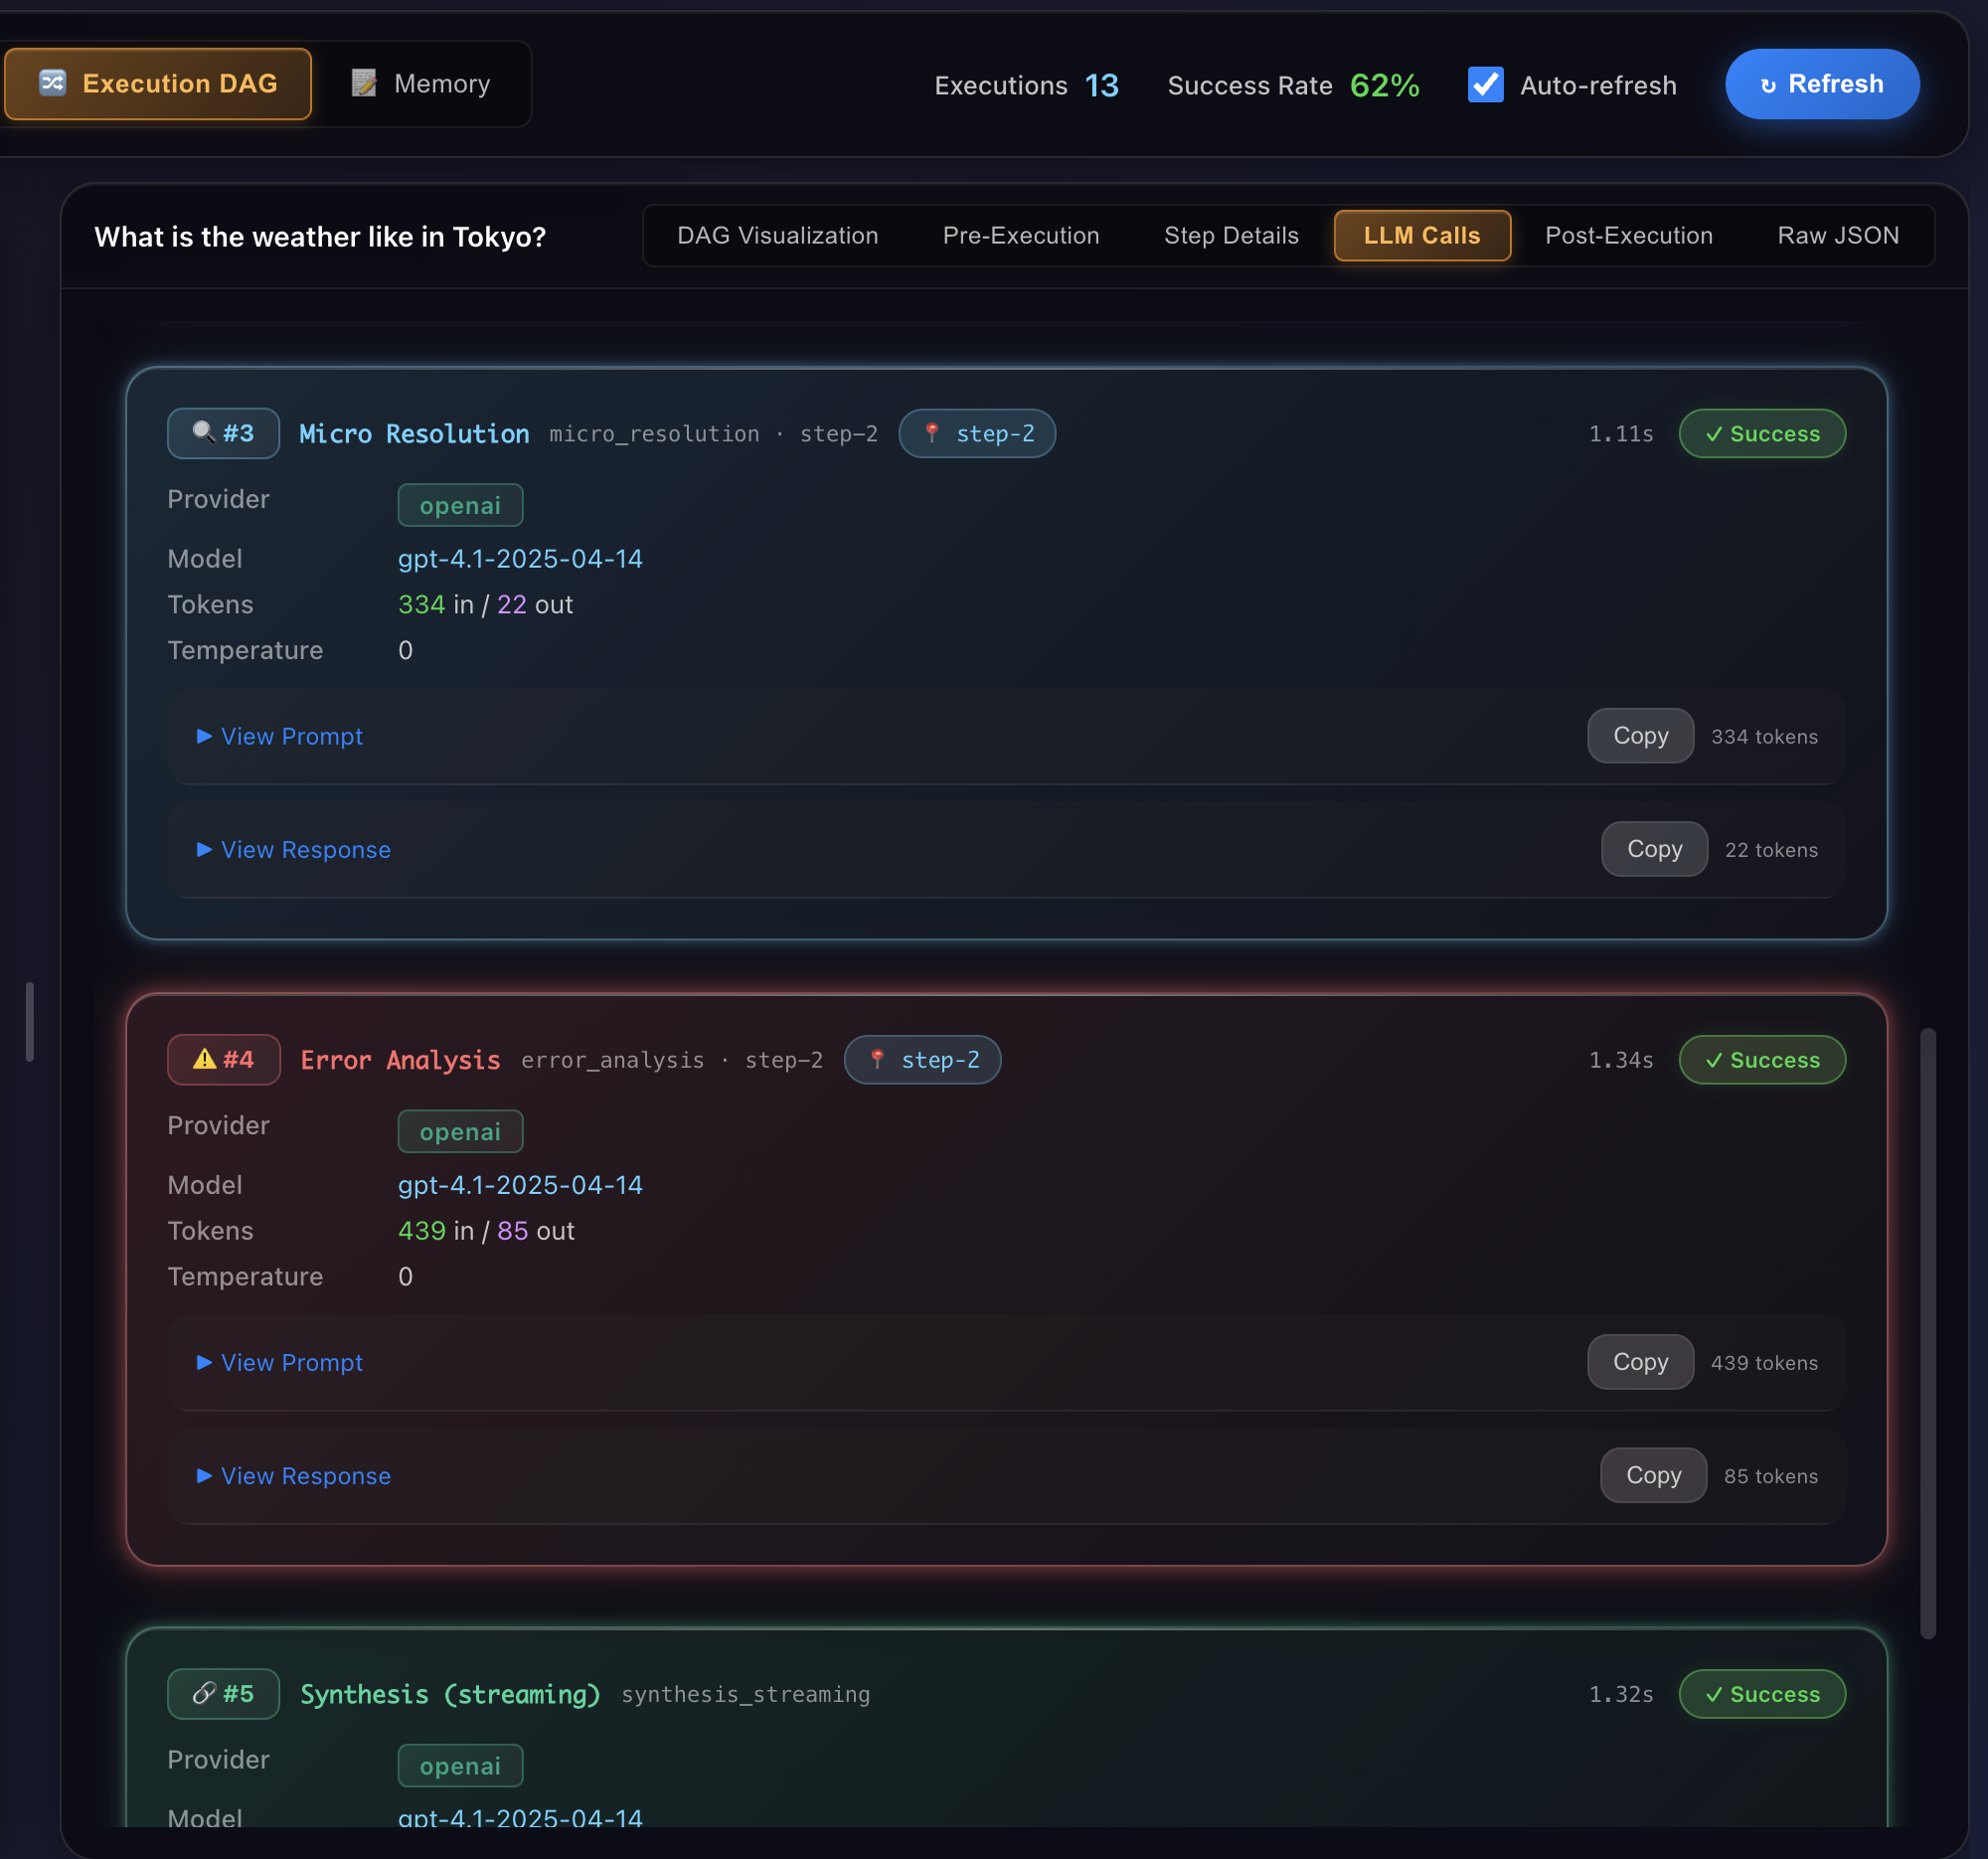
Task: Click the link icon on call #5
Action: (204, 1693)
